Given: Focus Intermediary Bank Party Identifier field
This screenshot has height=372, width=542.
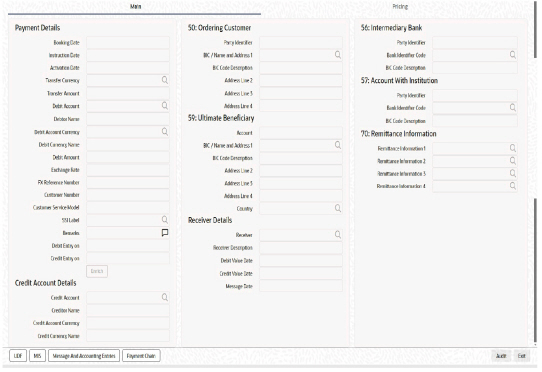Looking at the screenshot, I should (x=475, y=43).
